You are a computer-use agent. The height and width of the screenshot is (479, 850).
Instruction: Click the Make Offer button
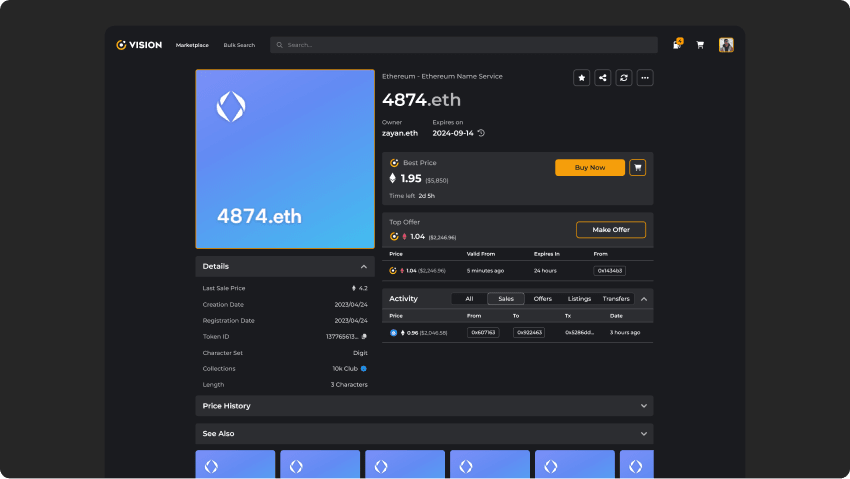[610, 230]
